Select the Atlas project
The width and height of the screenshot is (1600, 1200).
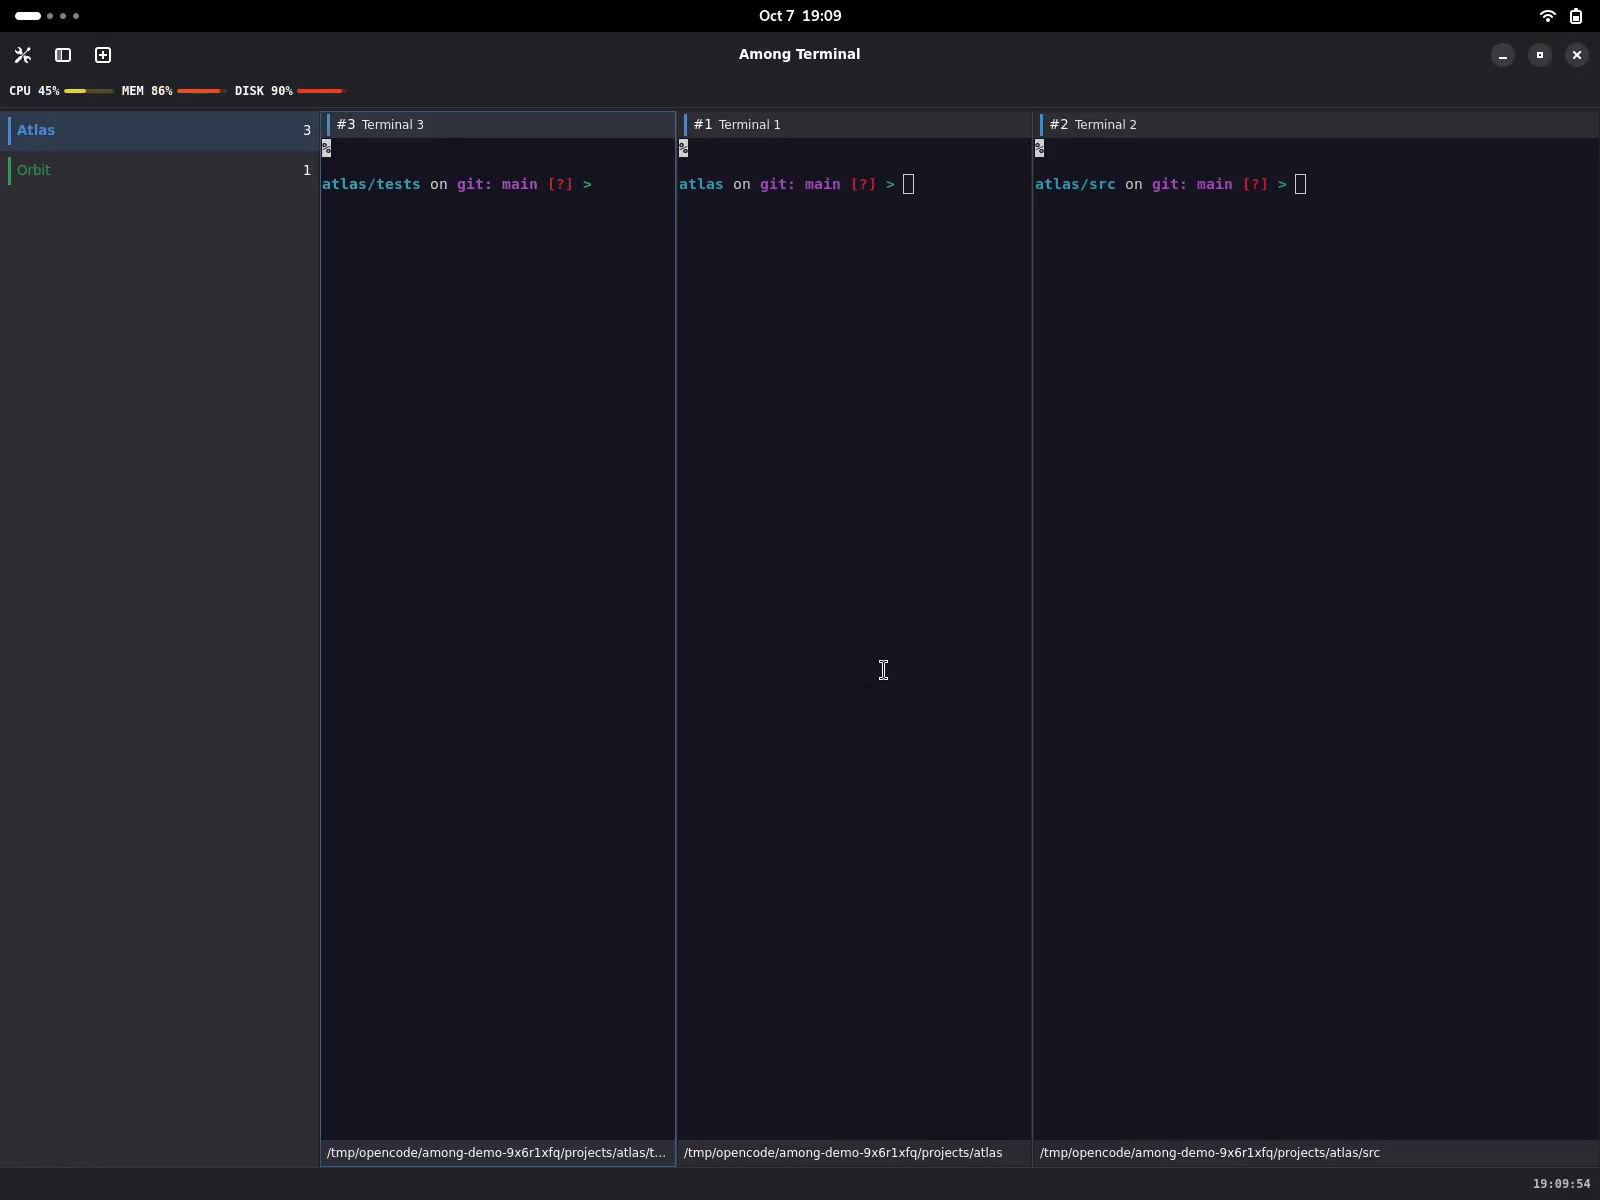point(160,130)
